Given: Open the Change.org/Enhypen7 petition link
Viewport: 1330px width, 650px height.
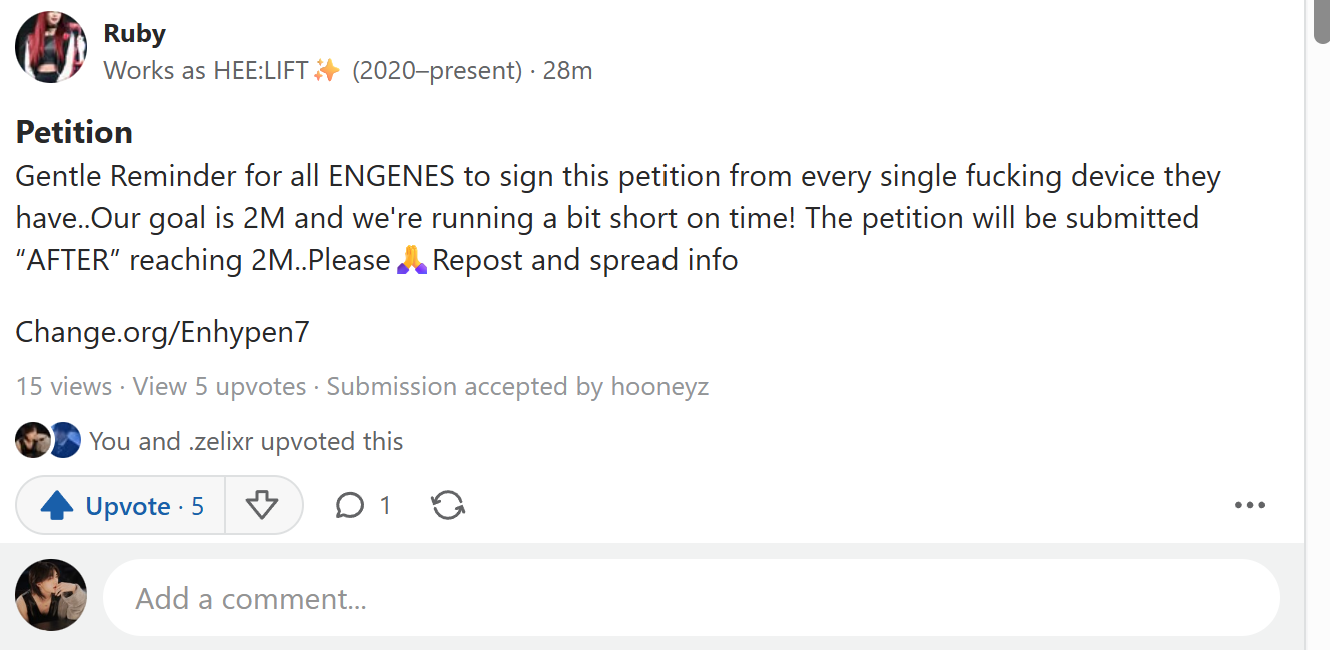Looking at the screenshot, I should tap(162, 332).
